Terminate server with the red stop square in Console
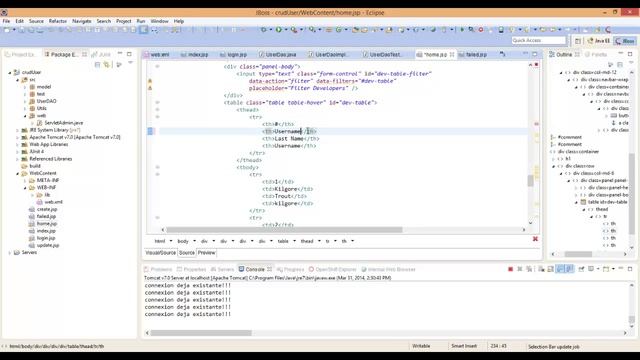Image resolution: width=640 pixels, height=360 pixels. 510,269
